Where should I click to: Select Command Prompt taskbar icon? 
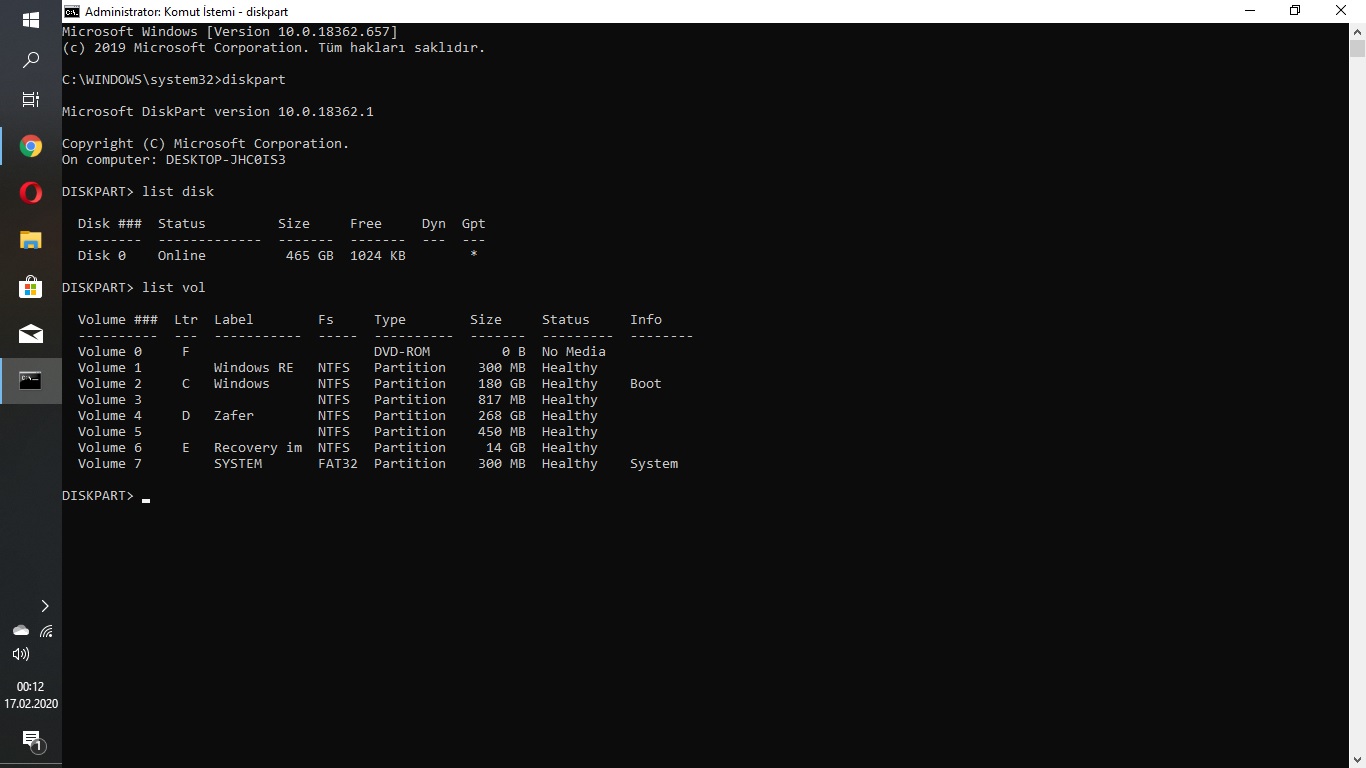pyautogui.click(x=30, y=380)
